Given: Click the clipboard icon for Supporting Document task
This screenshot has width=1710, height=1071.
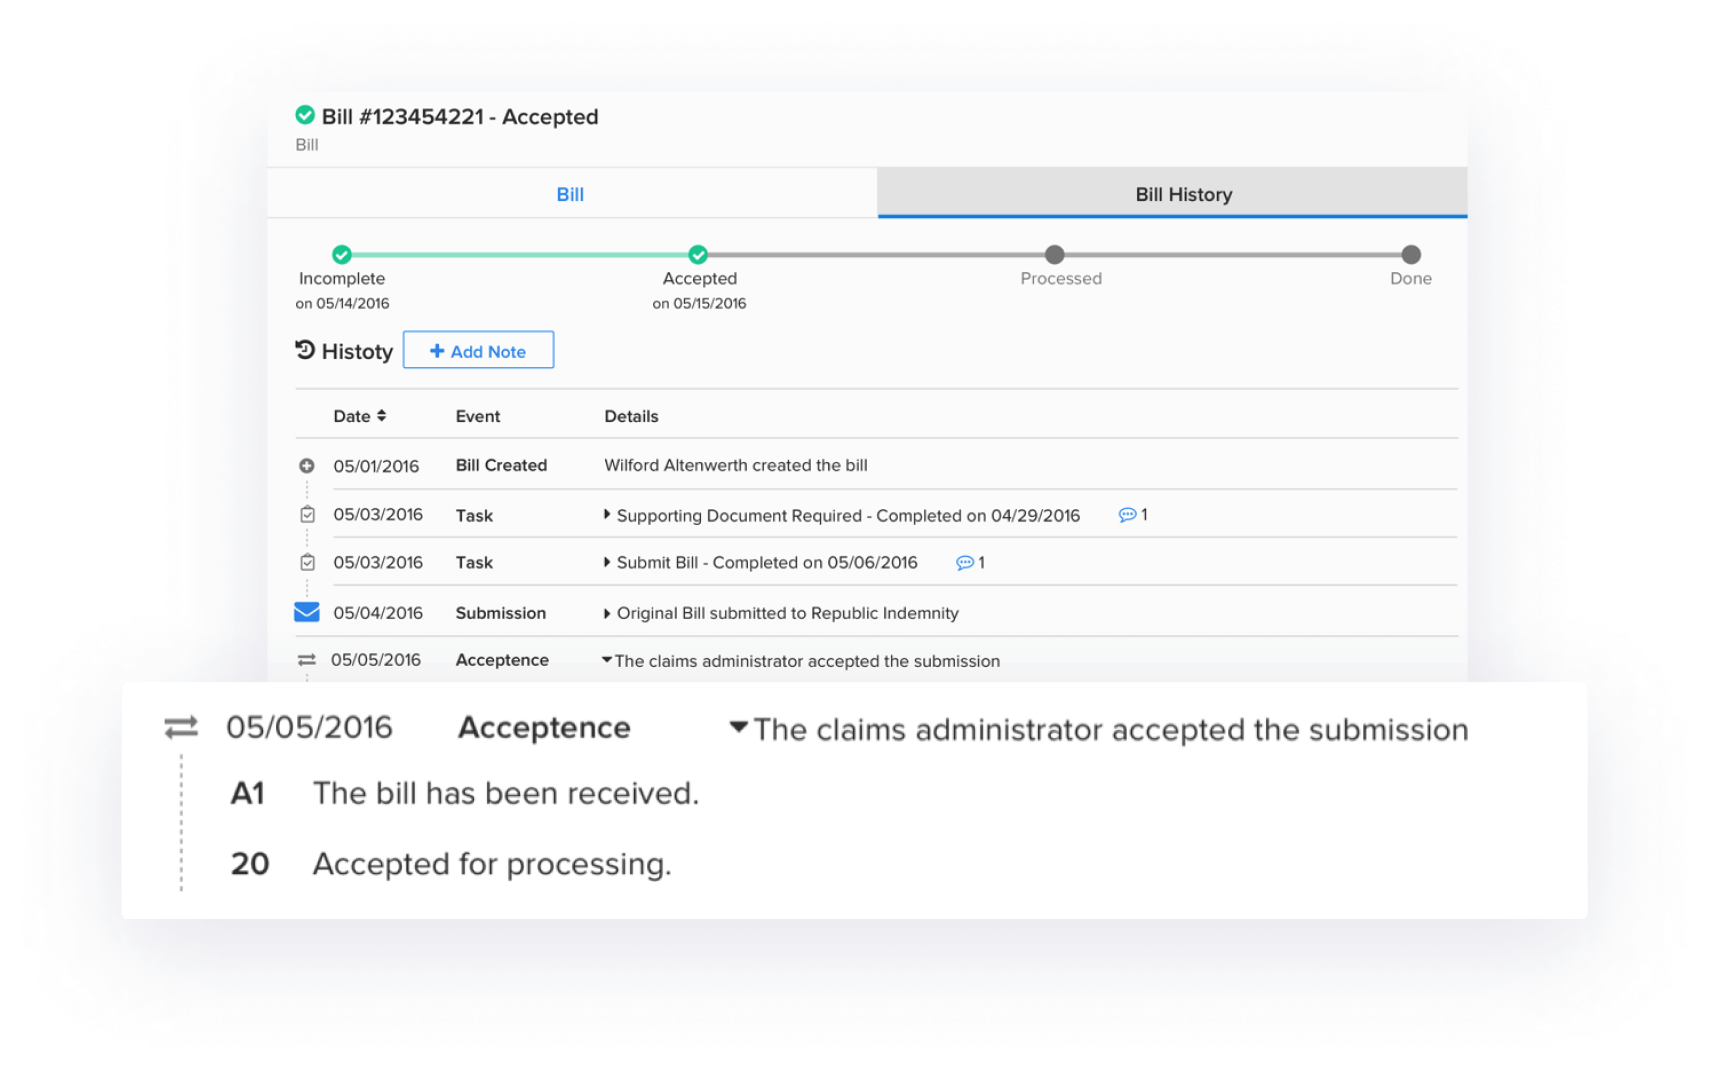Looking at the screenshot, I should (307, 514).
